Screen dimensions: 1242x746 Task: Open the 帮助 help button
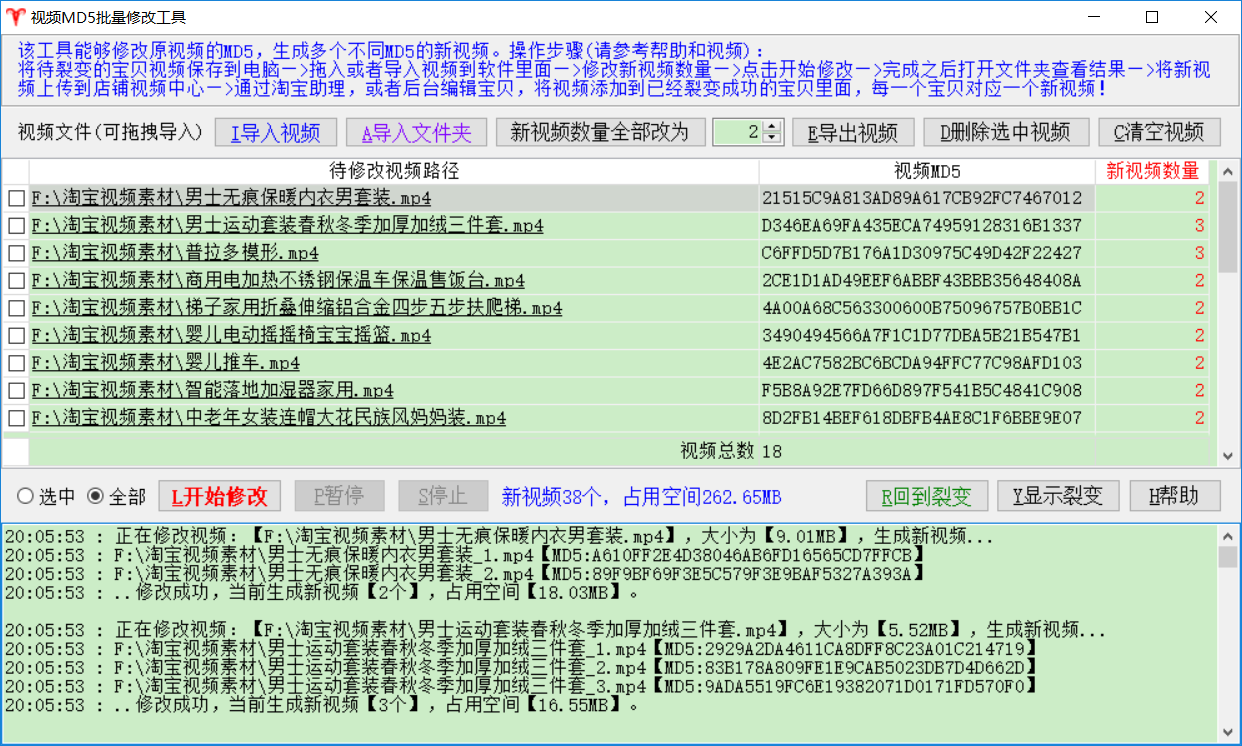(1175, 496)
